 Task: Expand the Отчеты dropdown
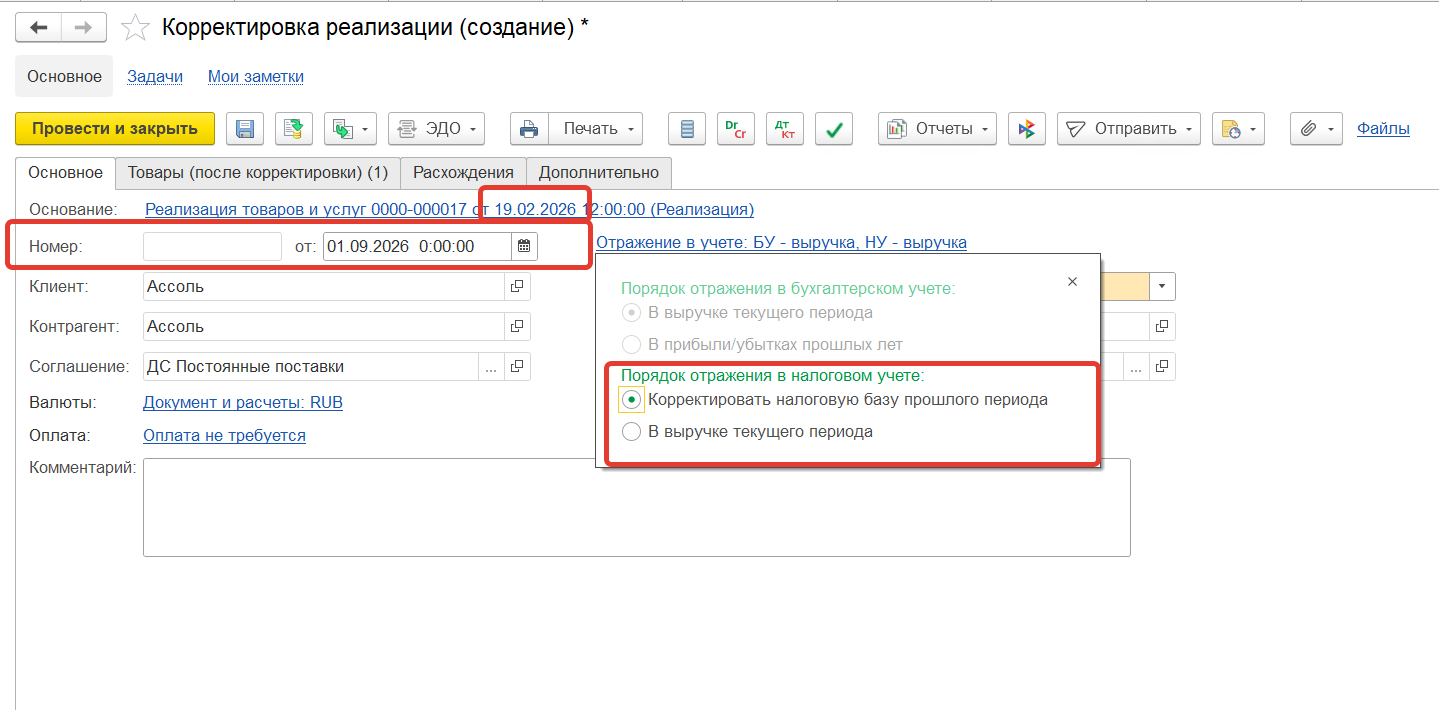(937, 129)
